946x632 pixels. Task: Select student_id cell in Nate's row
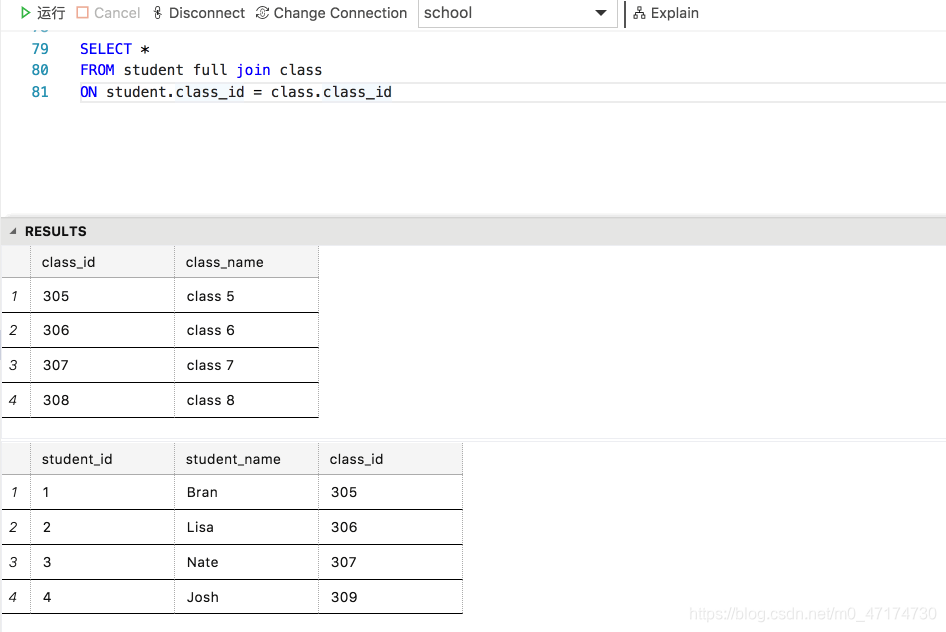103,562
